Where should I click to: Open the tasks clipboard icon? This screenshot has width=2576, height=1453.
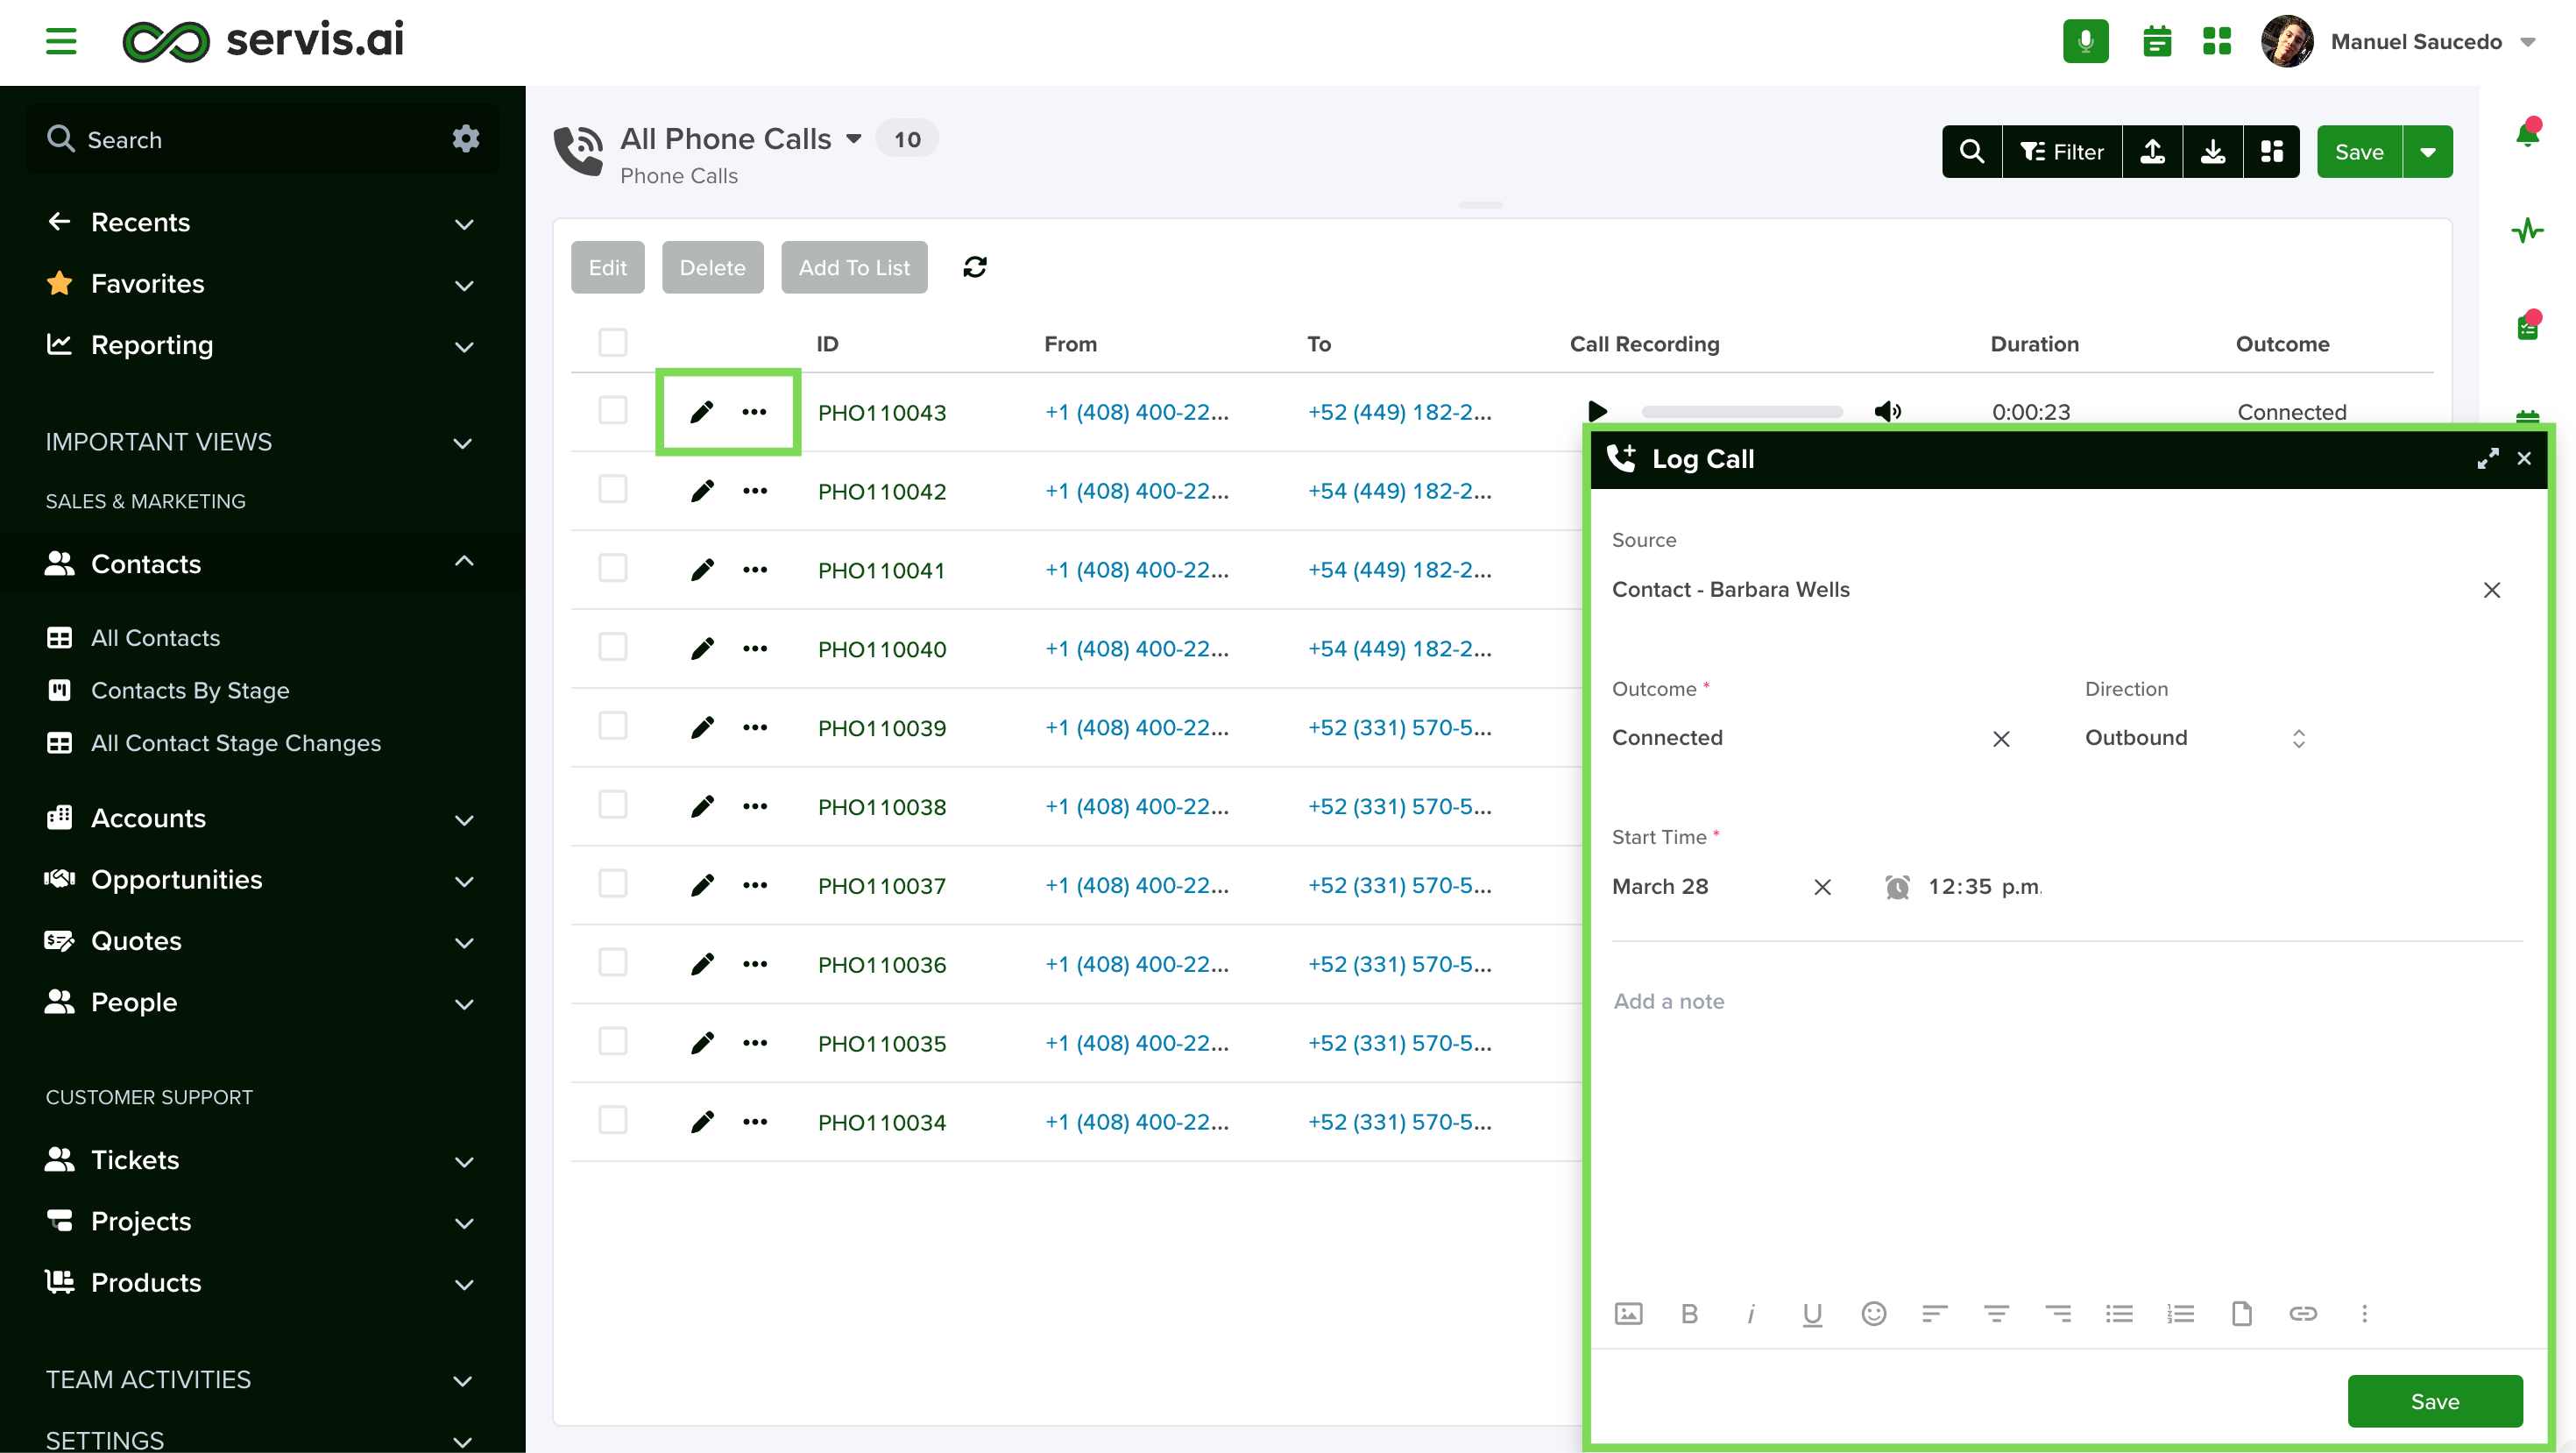click(x=2527, y=326)
